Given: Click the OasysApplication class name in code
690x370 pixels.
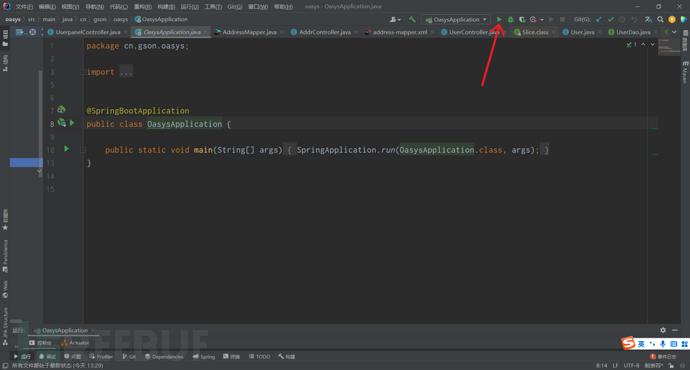Looking at the screenshot, I should (x=184, y=124).
